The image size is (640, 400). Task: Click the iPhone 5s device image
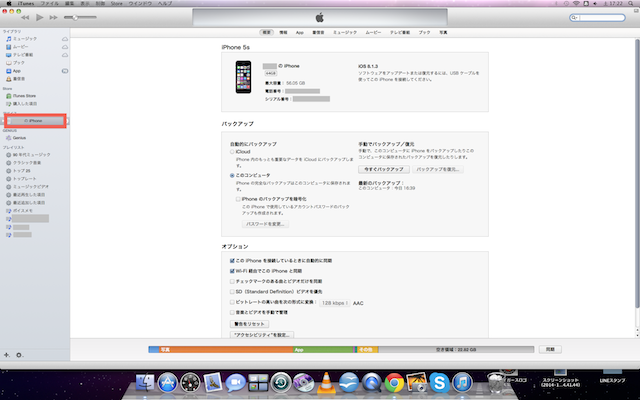click(x=243, y=77)
